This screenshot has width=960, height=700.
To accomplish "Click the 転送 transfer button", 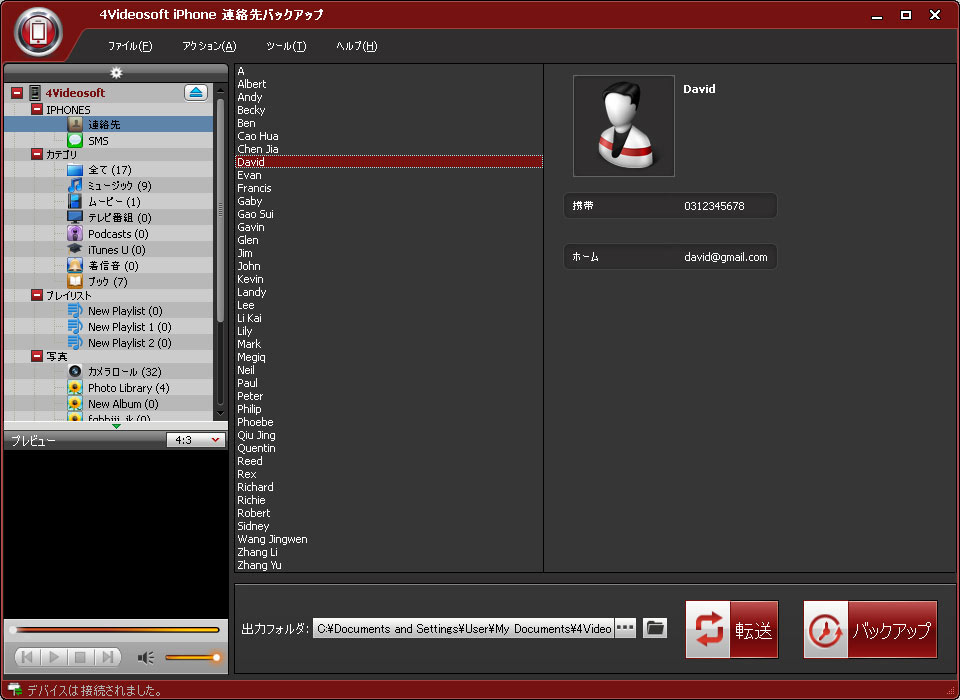I will point(731,630).
